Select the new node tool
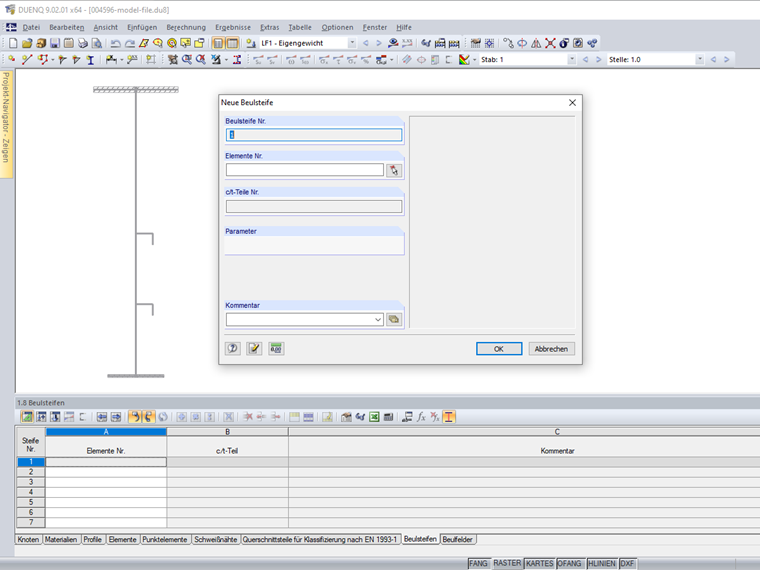760x570 pixels. pos(12,60)
